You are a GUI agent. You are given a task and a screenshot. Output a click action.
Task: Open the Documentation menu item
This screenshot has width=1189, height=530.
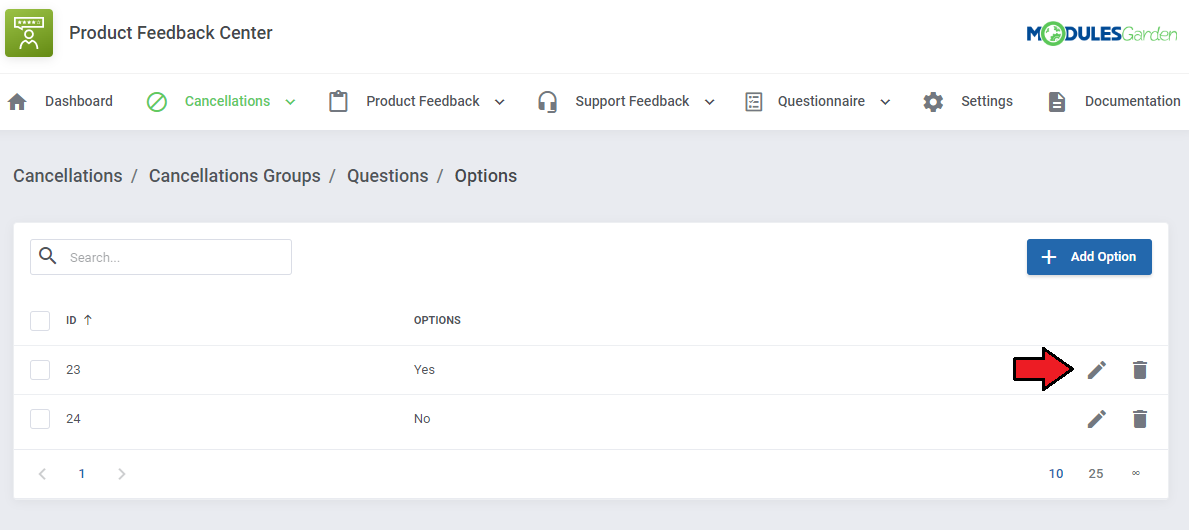tap(1133, 101)
